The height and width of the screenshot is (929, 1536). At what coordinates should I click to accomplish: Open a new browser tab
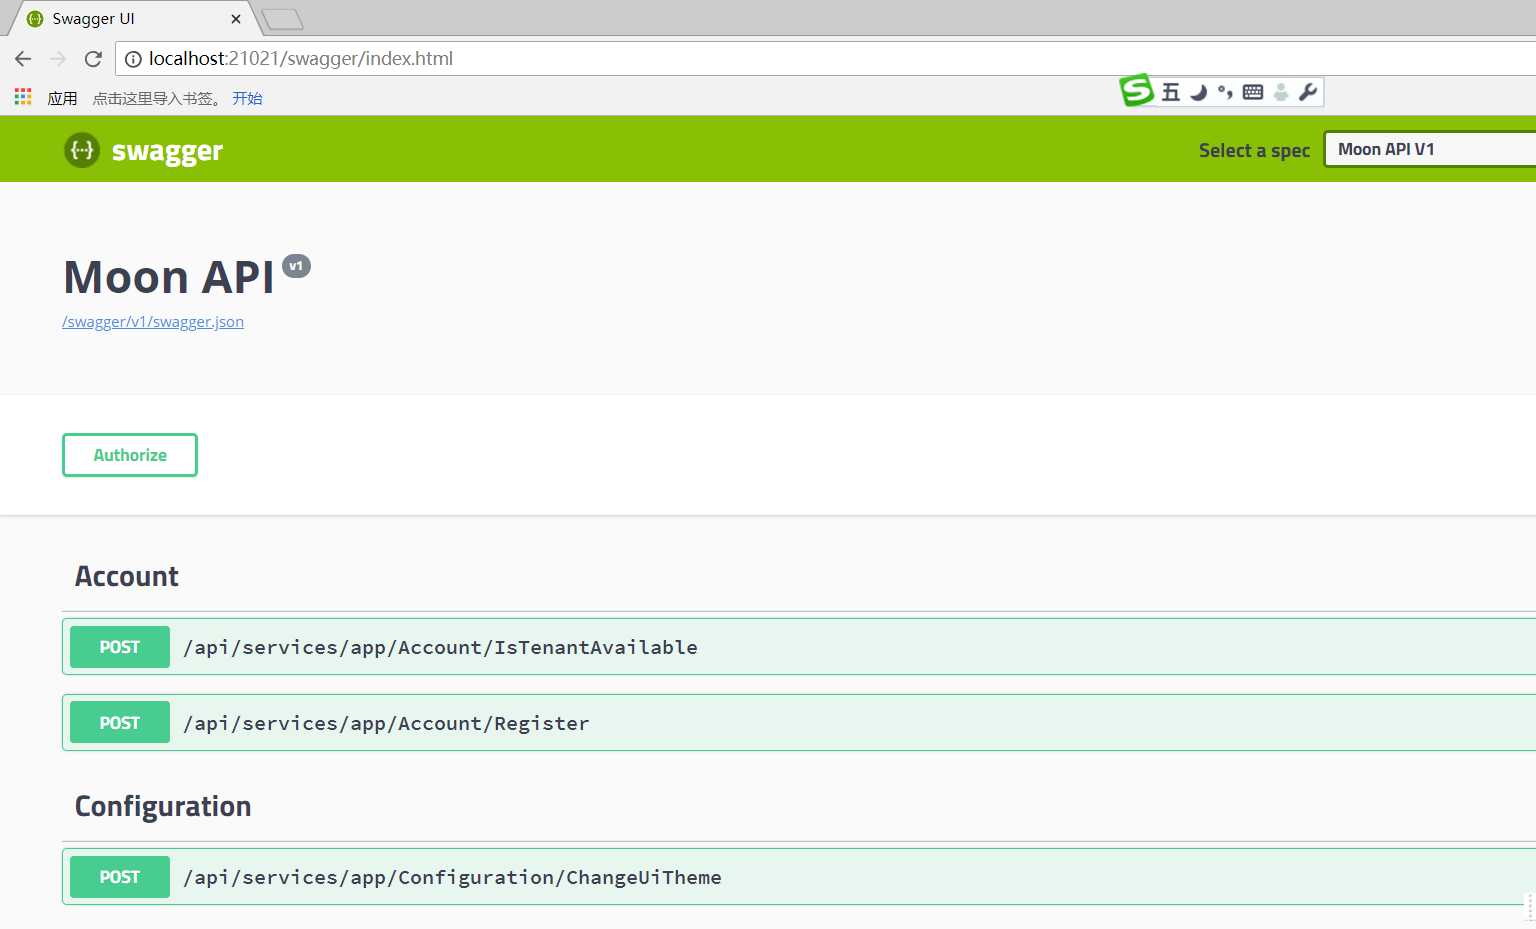click(x=282, y=19)
